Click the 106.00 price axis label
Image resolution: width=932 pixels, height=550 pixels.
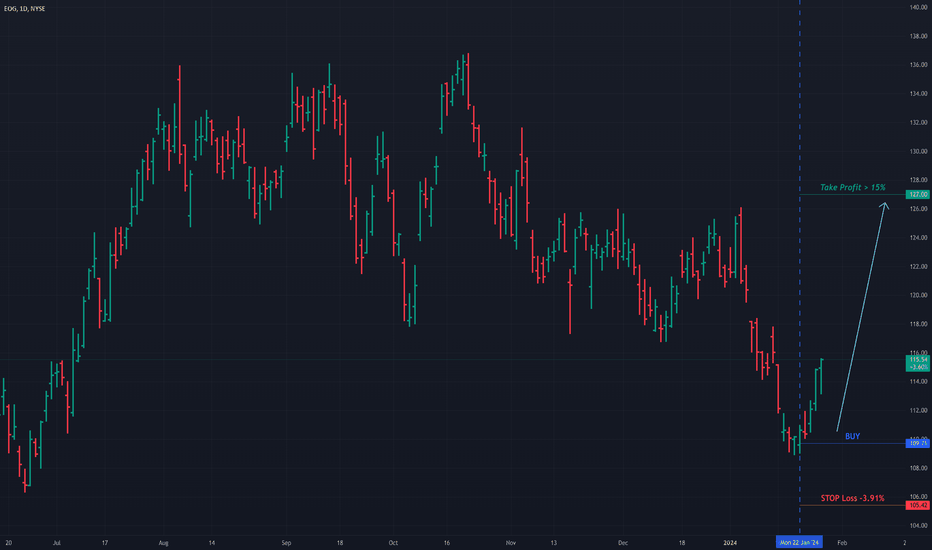coord(918,496)
